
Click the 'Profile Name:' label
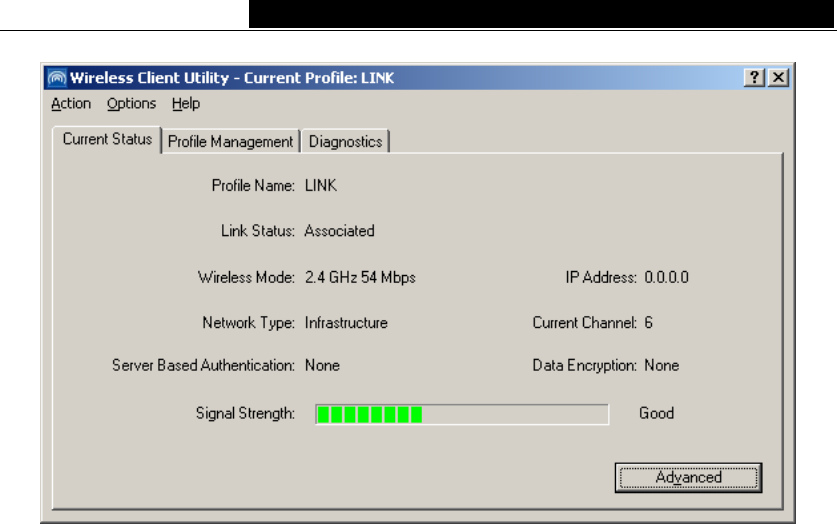253,186
